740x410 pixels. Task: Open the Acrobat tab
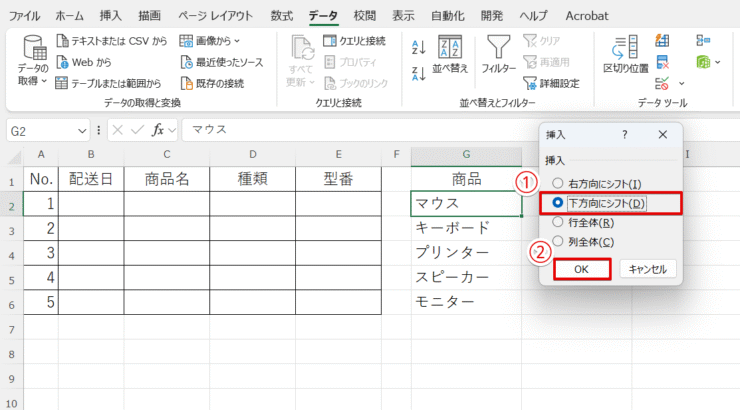(x=587, y=16)
